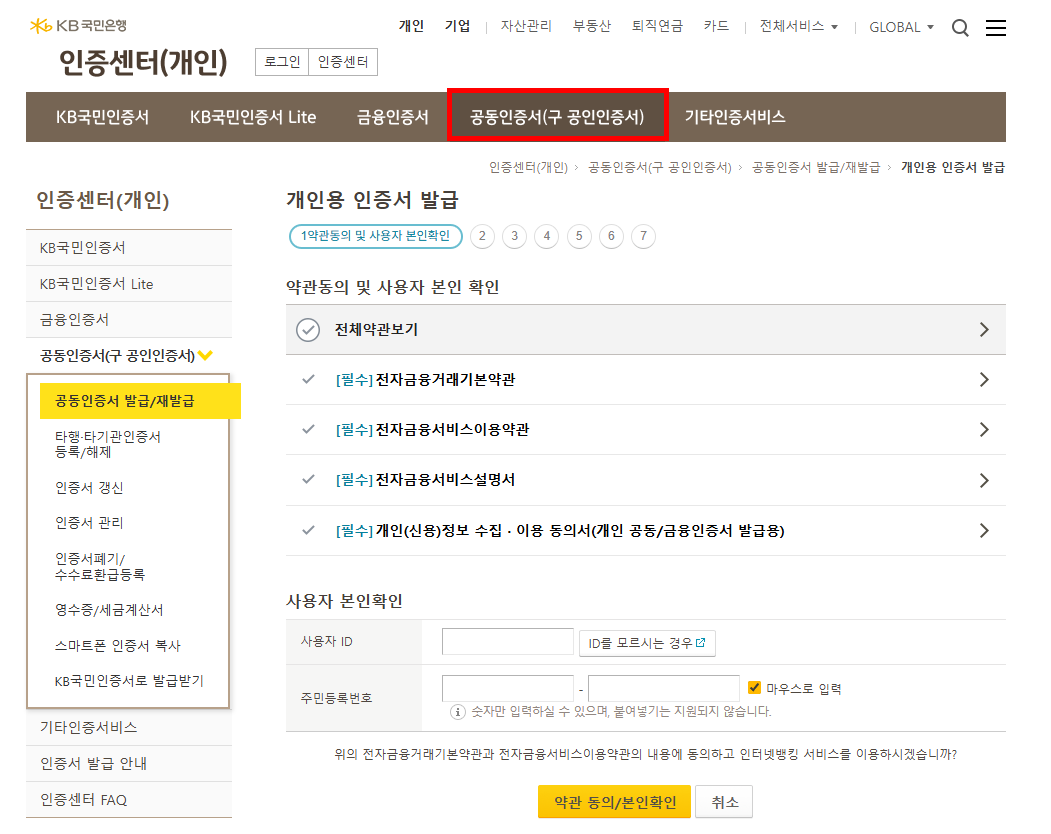Click the info icon below 주민등록번호
The height and width of the screenshot is (834, 1051).
pyautogui.click(x=457, y=711)
